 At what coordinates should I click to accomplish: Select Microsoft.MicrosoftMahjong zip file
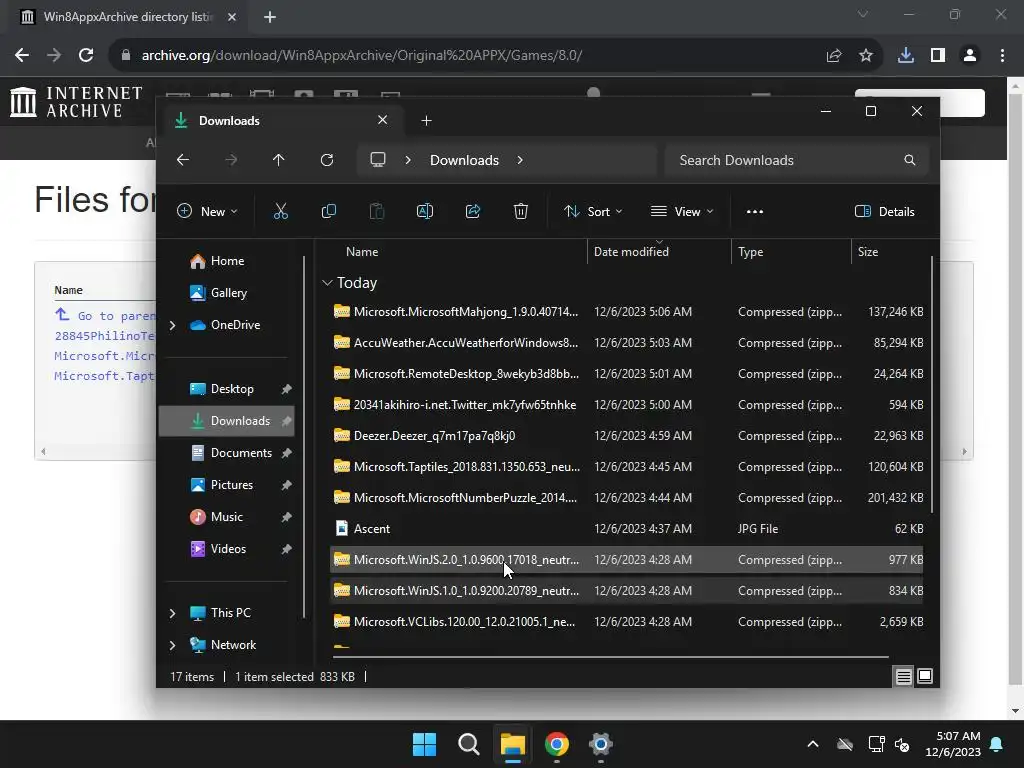click(x=626, y=312)
